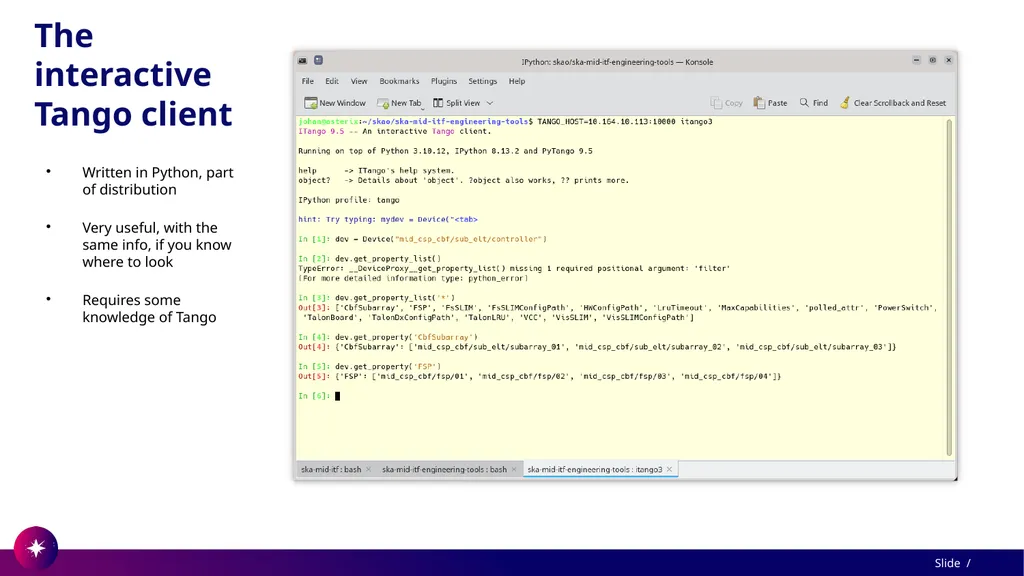
Task: Open the Settings menu
Action: (x=483, y=81)
